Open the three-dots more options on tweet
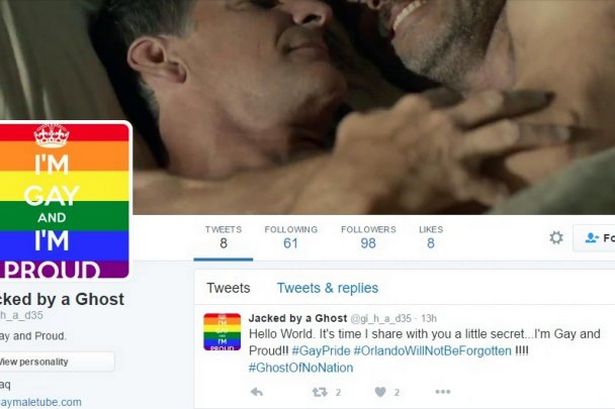Screen dimensions: 615x409 [x=443, y=391]
